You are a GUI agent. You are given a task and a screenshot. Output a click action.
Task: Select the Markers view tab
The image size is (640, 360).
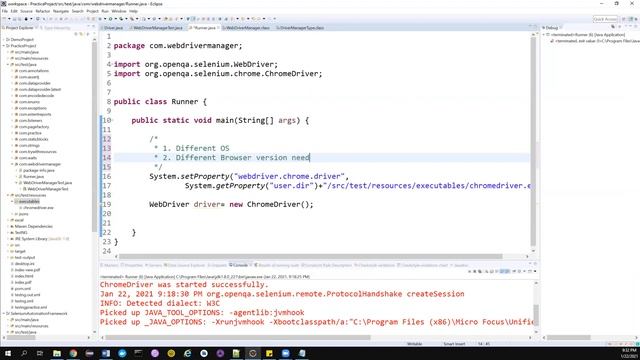click(x=109, y=265)
